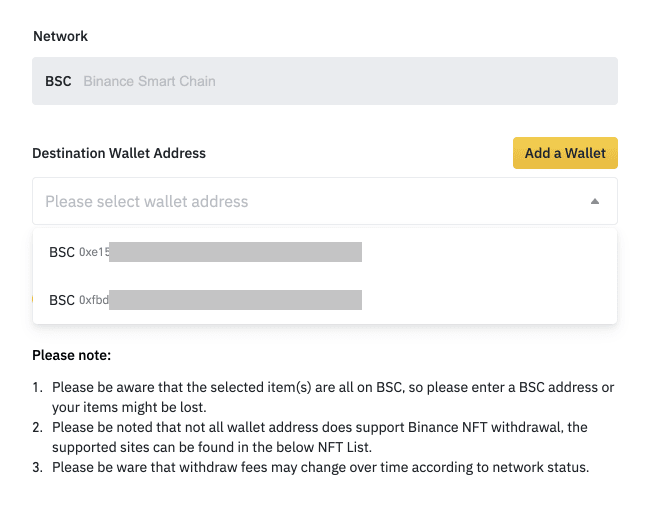Click the 'Binance Smart Chain' text

[149, 81]
